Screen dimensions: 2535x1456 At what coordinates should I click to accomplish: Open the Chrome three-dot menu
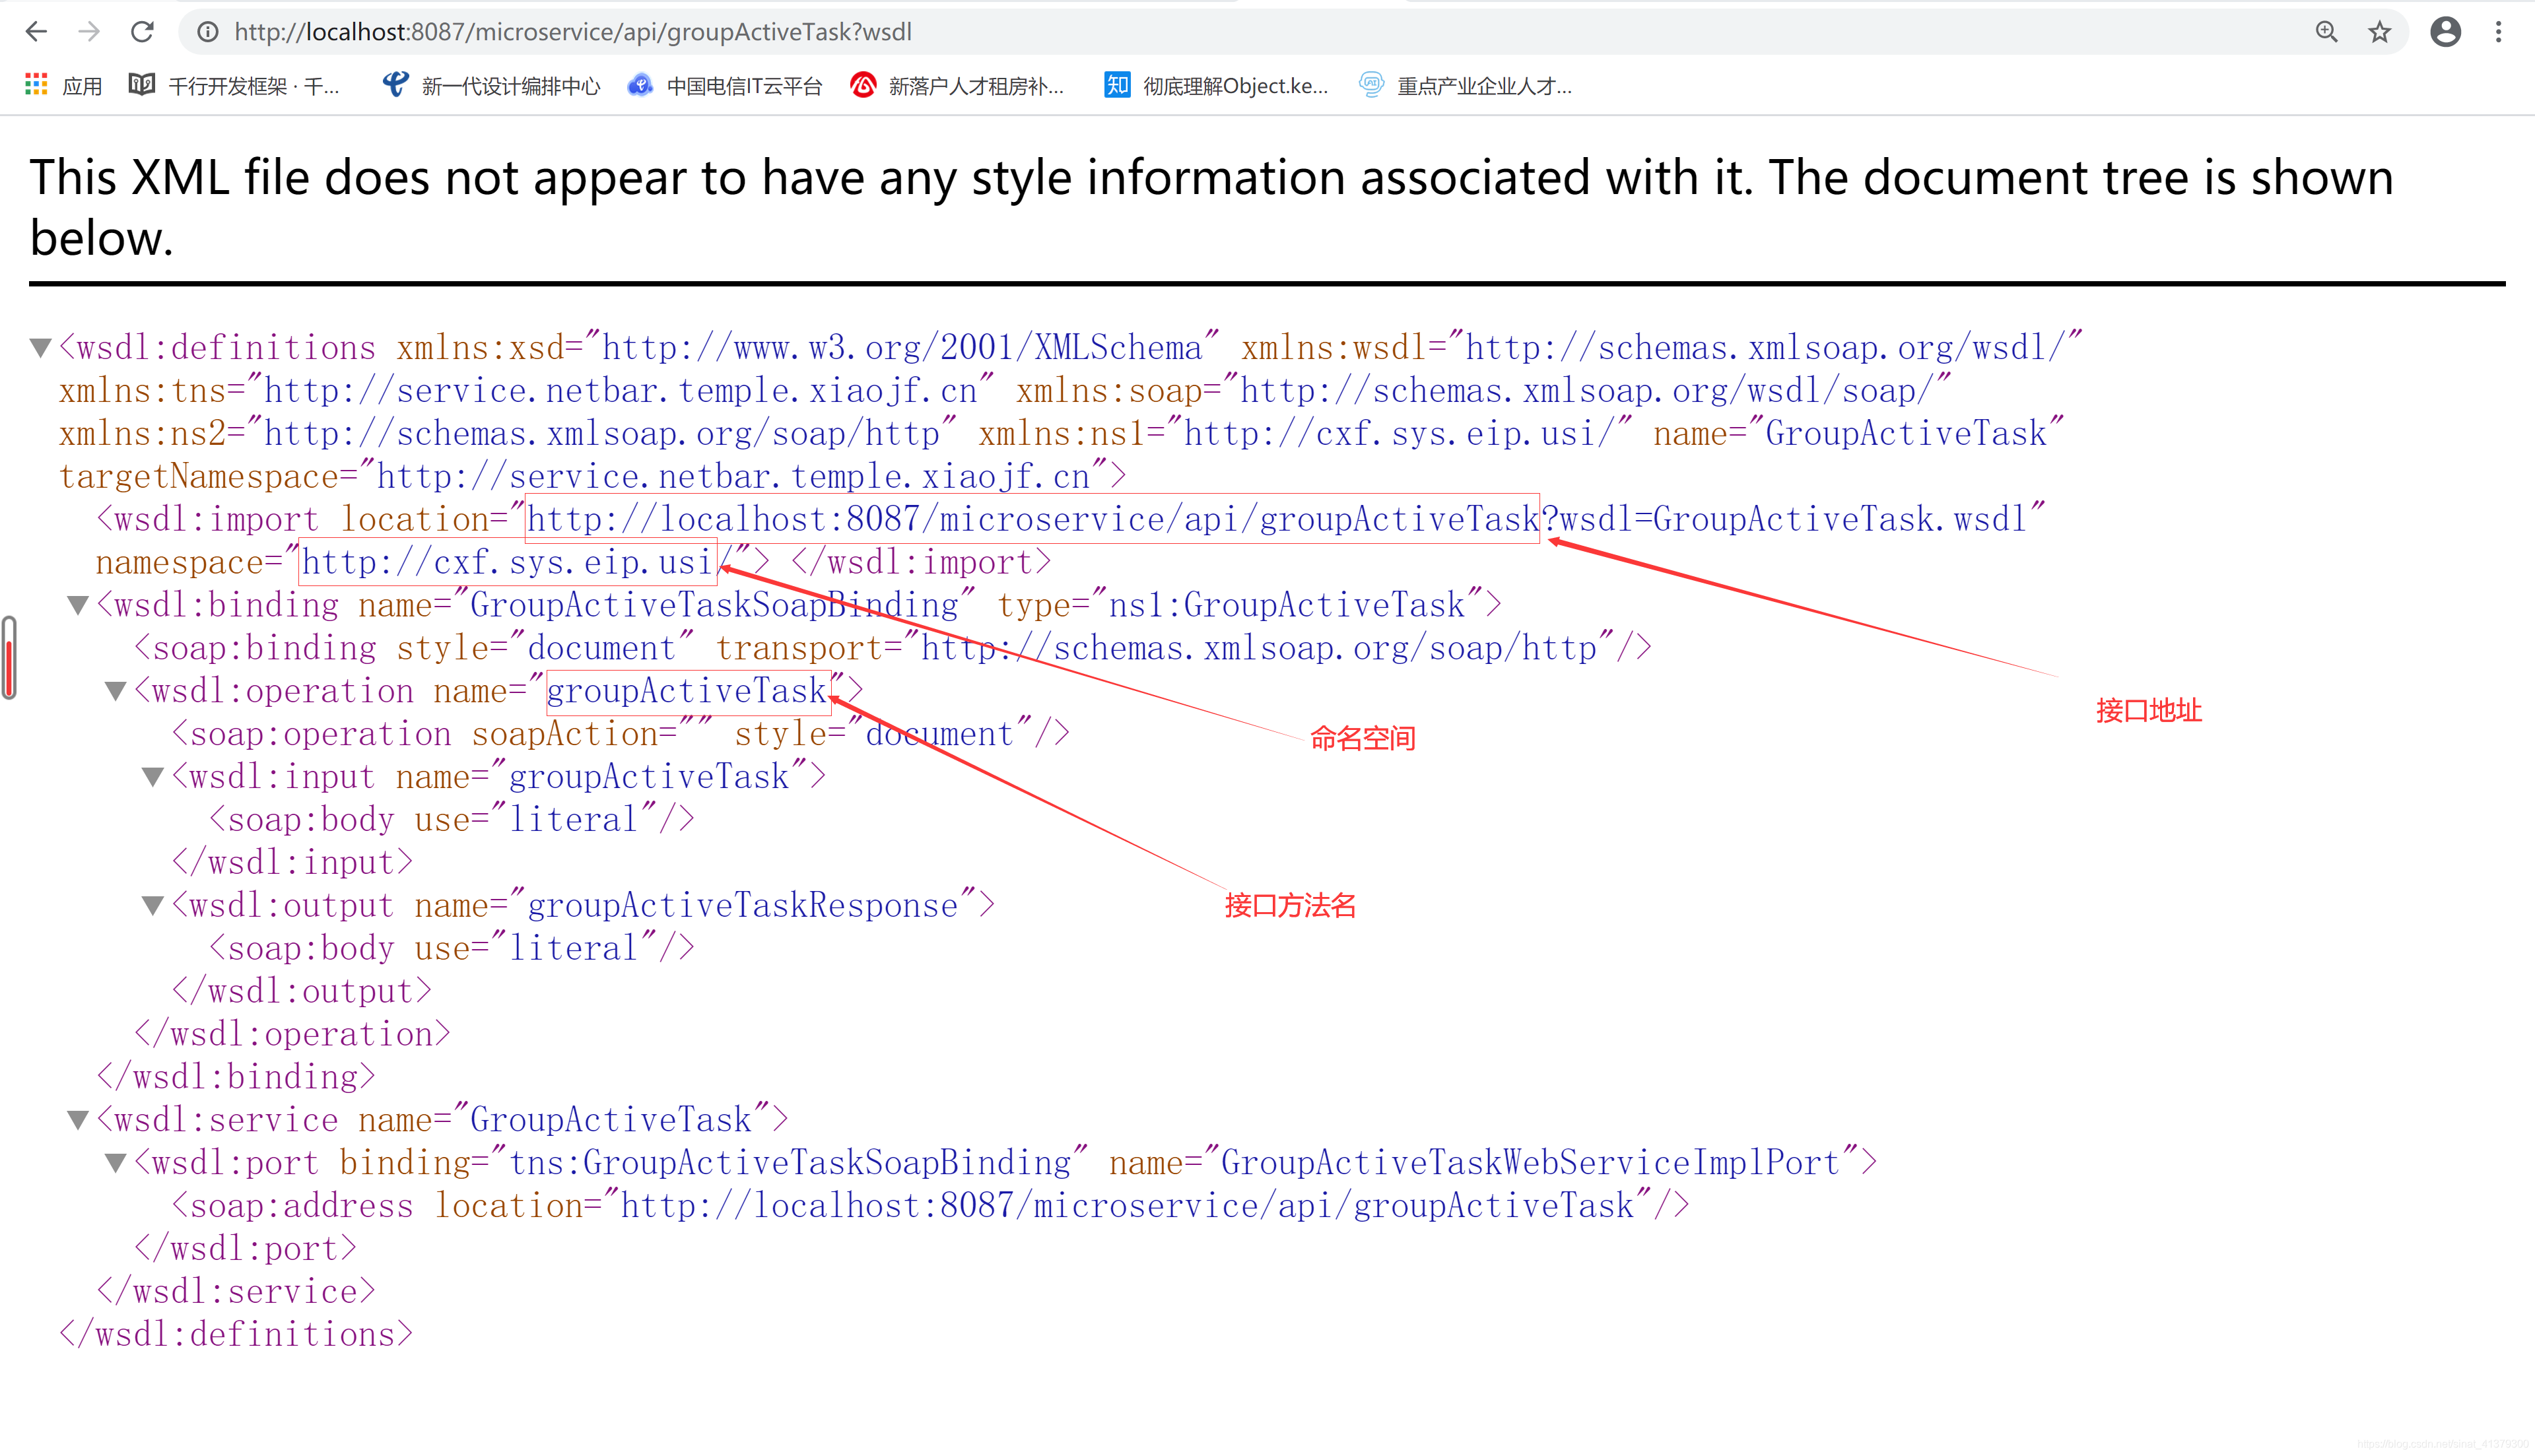click(x=2498, y=32)
